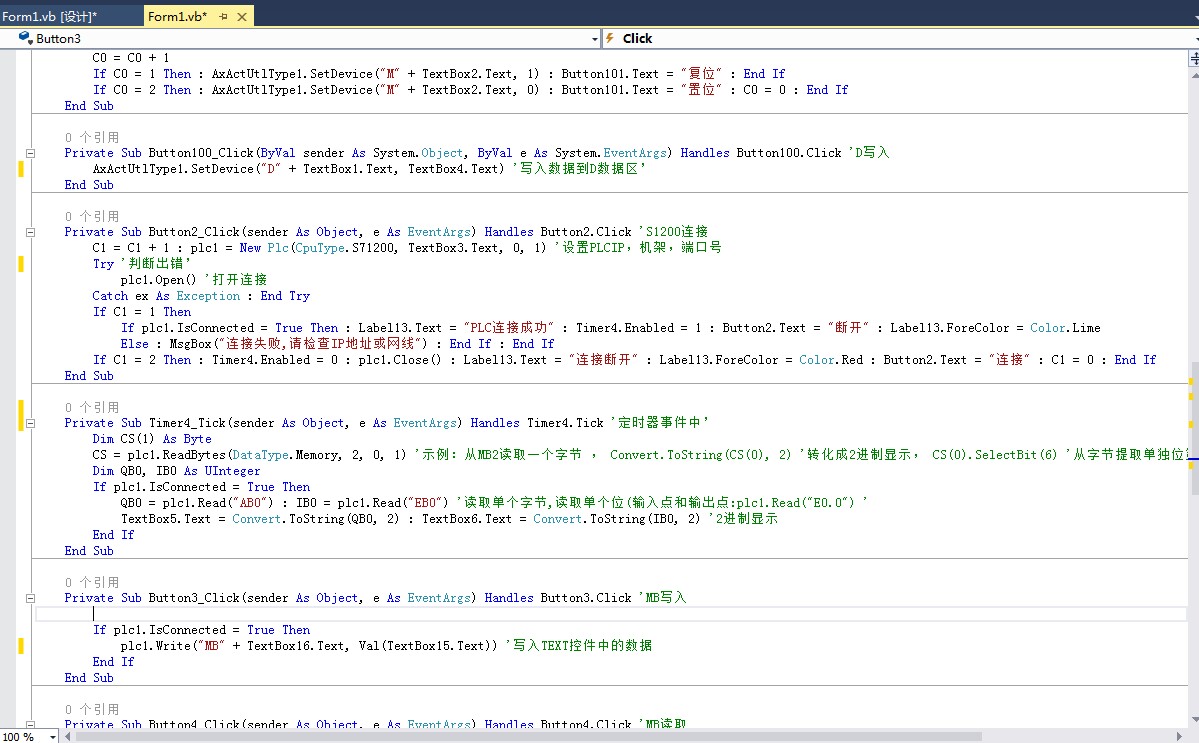Click 'Timer4_Tick' in the sub declaration
1199x743 pixels.
(187, 423)
